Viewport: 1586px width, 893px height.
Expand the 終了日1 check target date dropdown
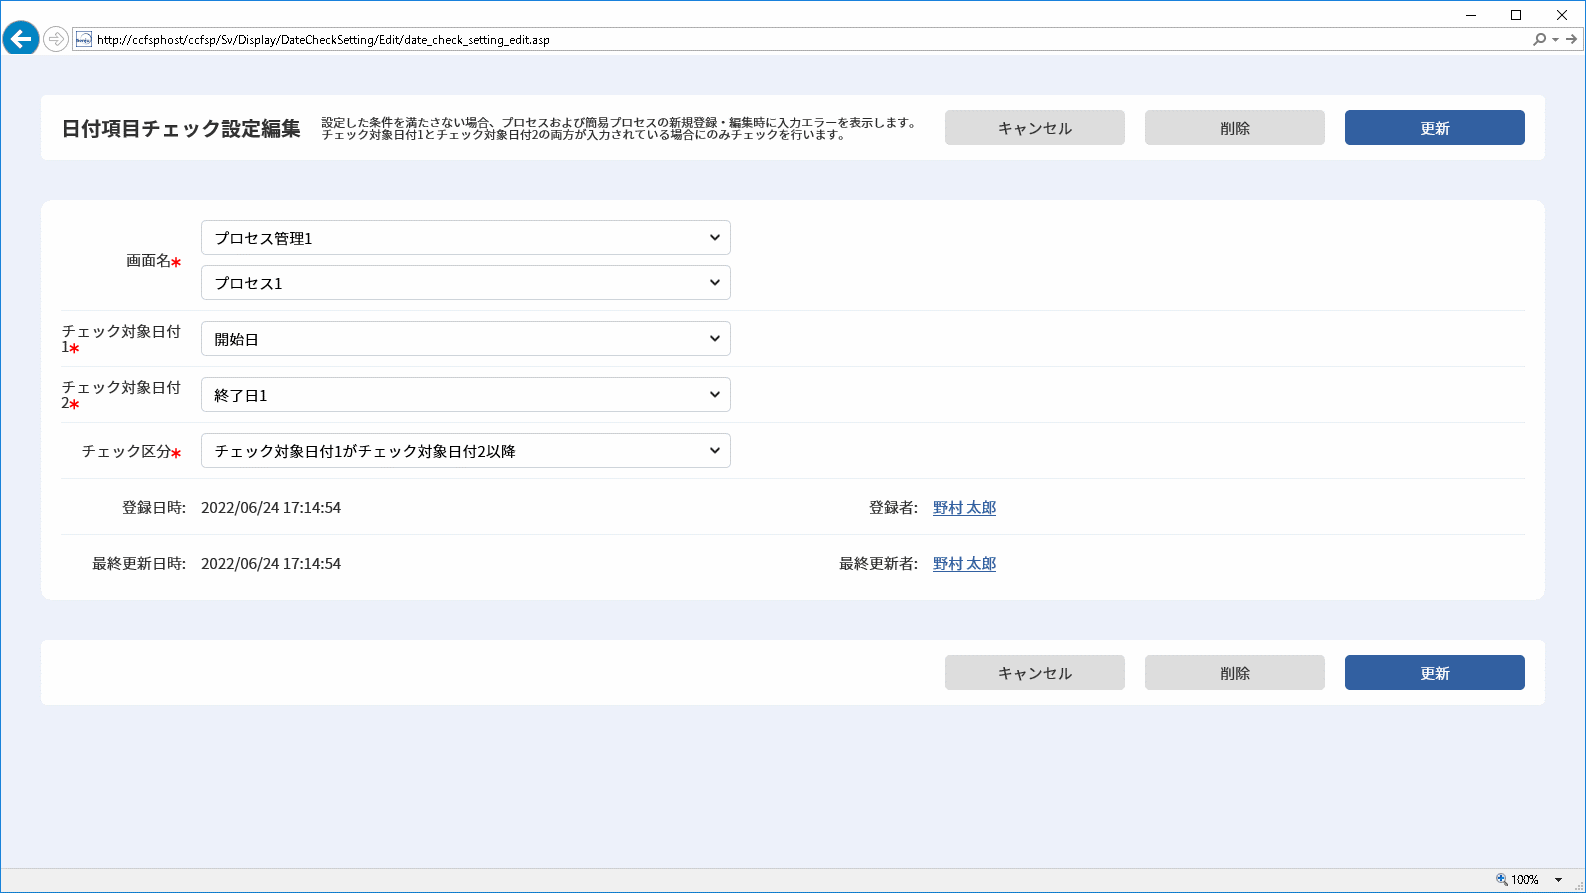click(x=466, y=395)
